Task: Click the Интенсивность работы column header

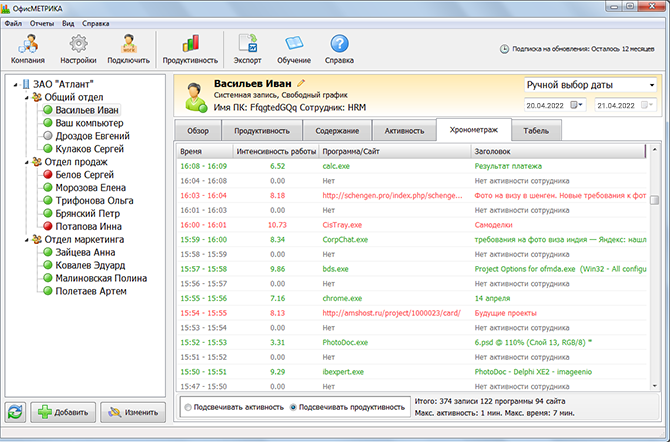Action: [x=275, y=150]
